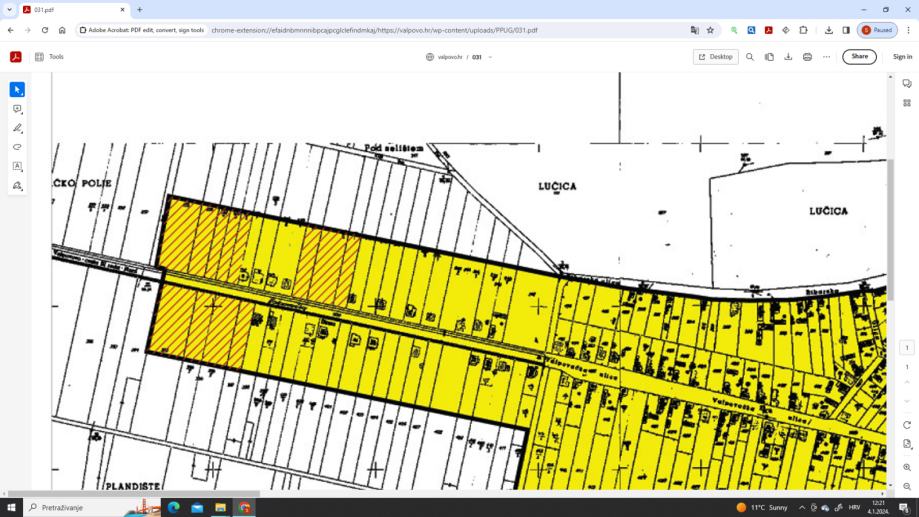Zoom in on the map

(x=907, y=467)
